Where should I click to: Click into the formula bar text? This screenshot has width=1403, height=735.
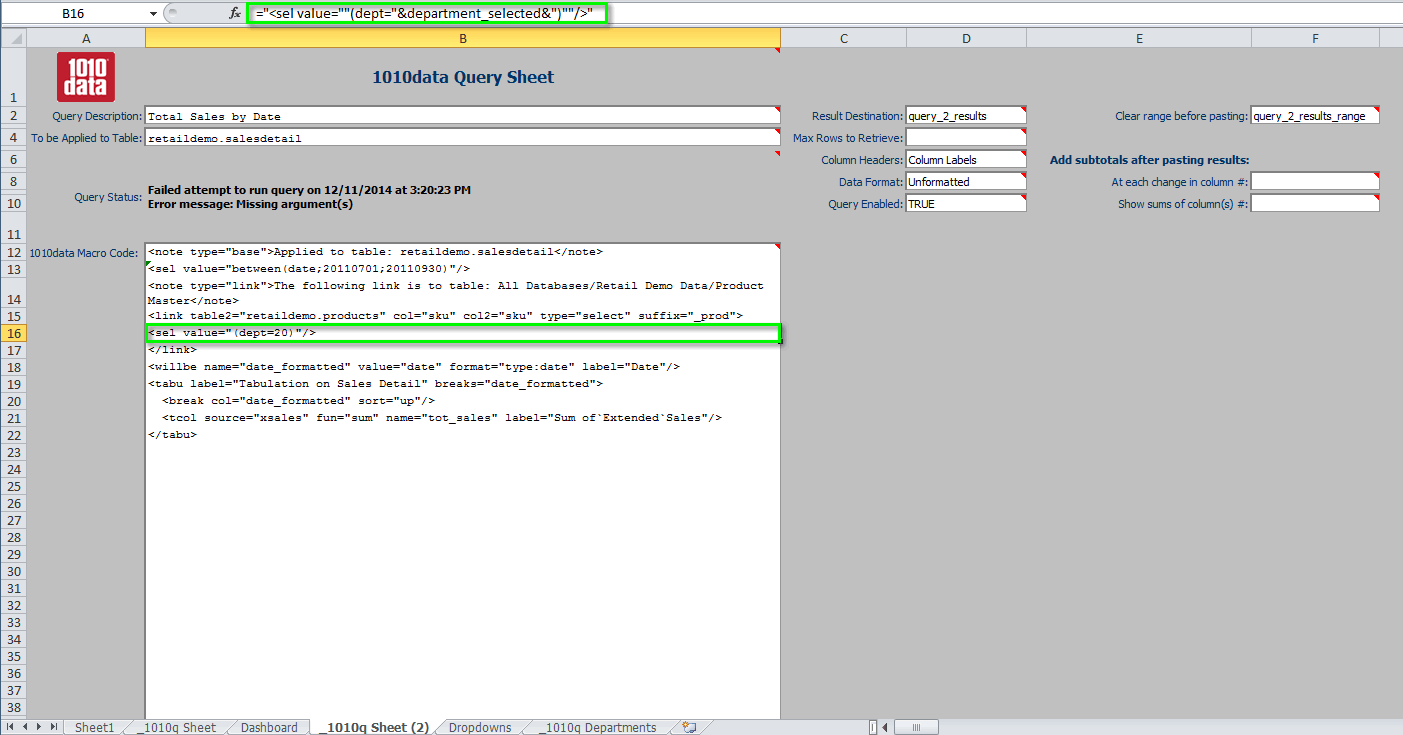425,13
